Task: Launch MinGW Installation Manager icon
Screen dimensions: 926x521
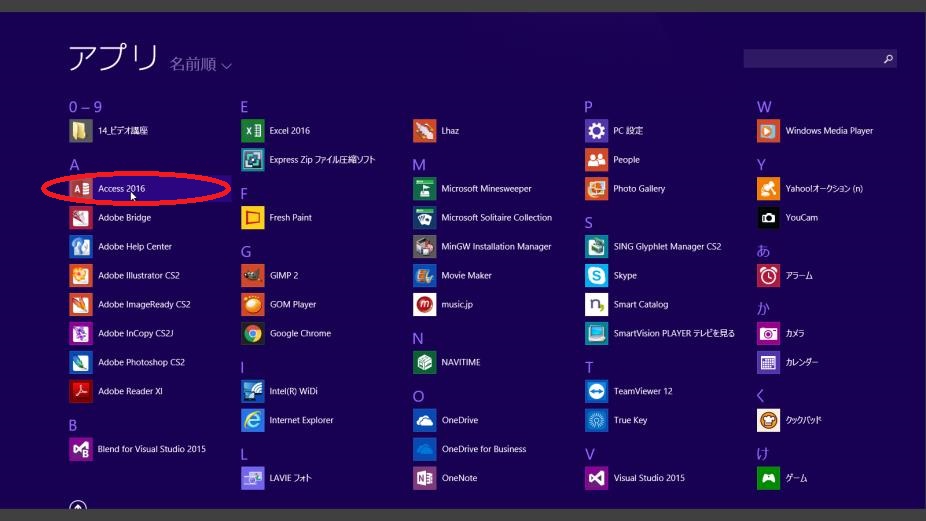Action: click(x=425, y=246)
